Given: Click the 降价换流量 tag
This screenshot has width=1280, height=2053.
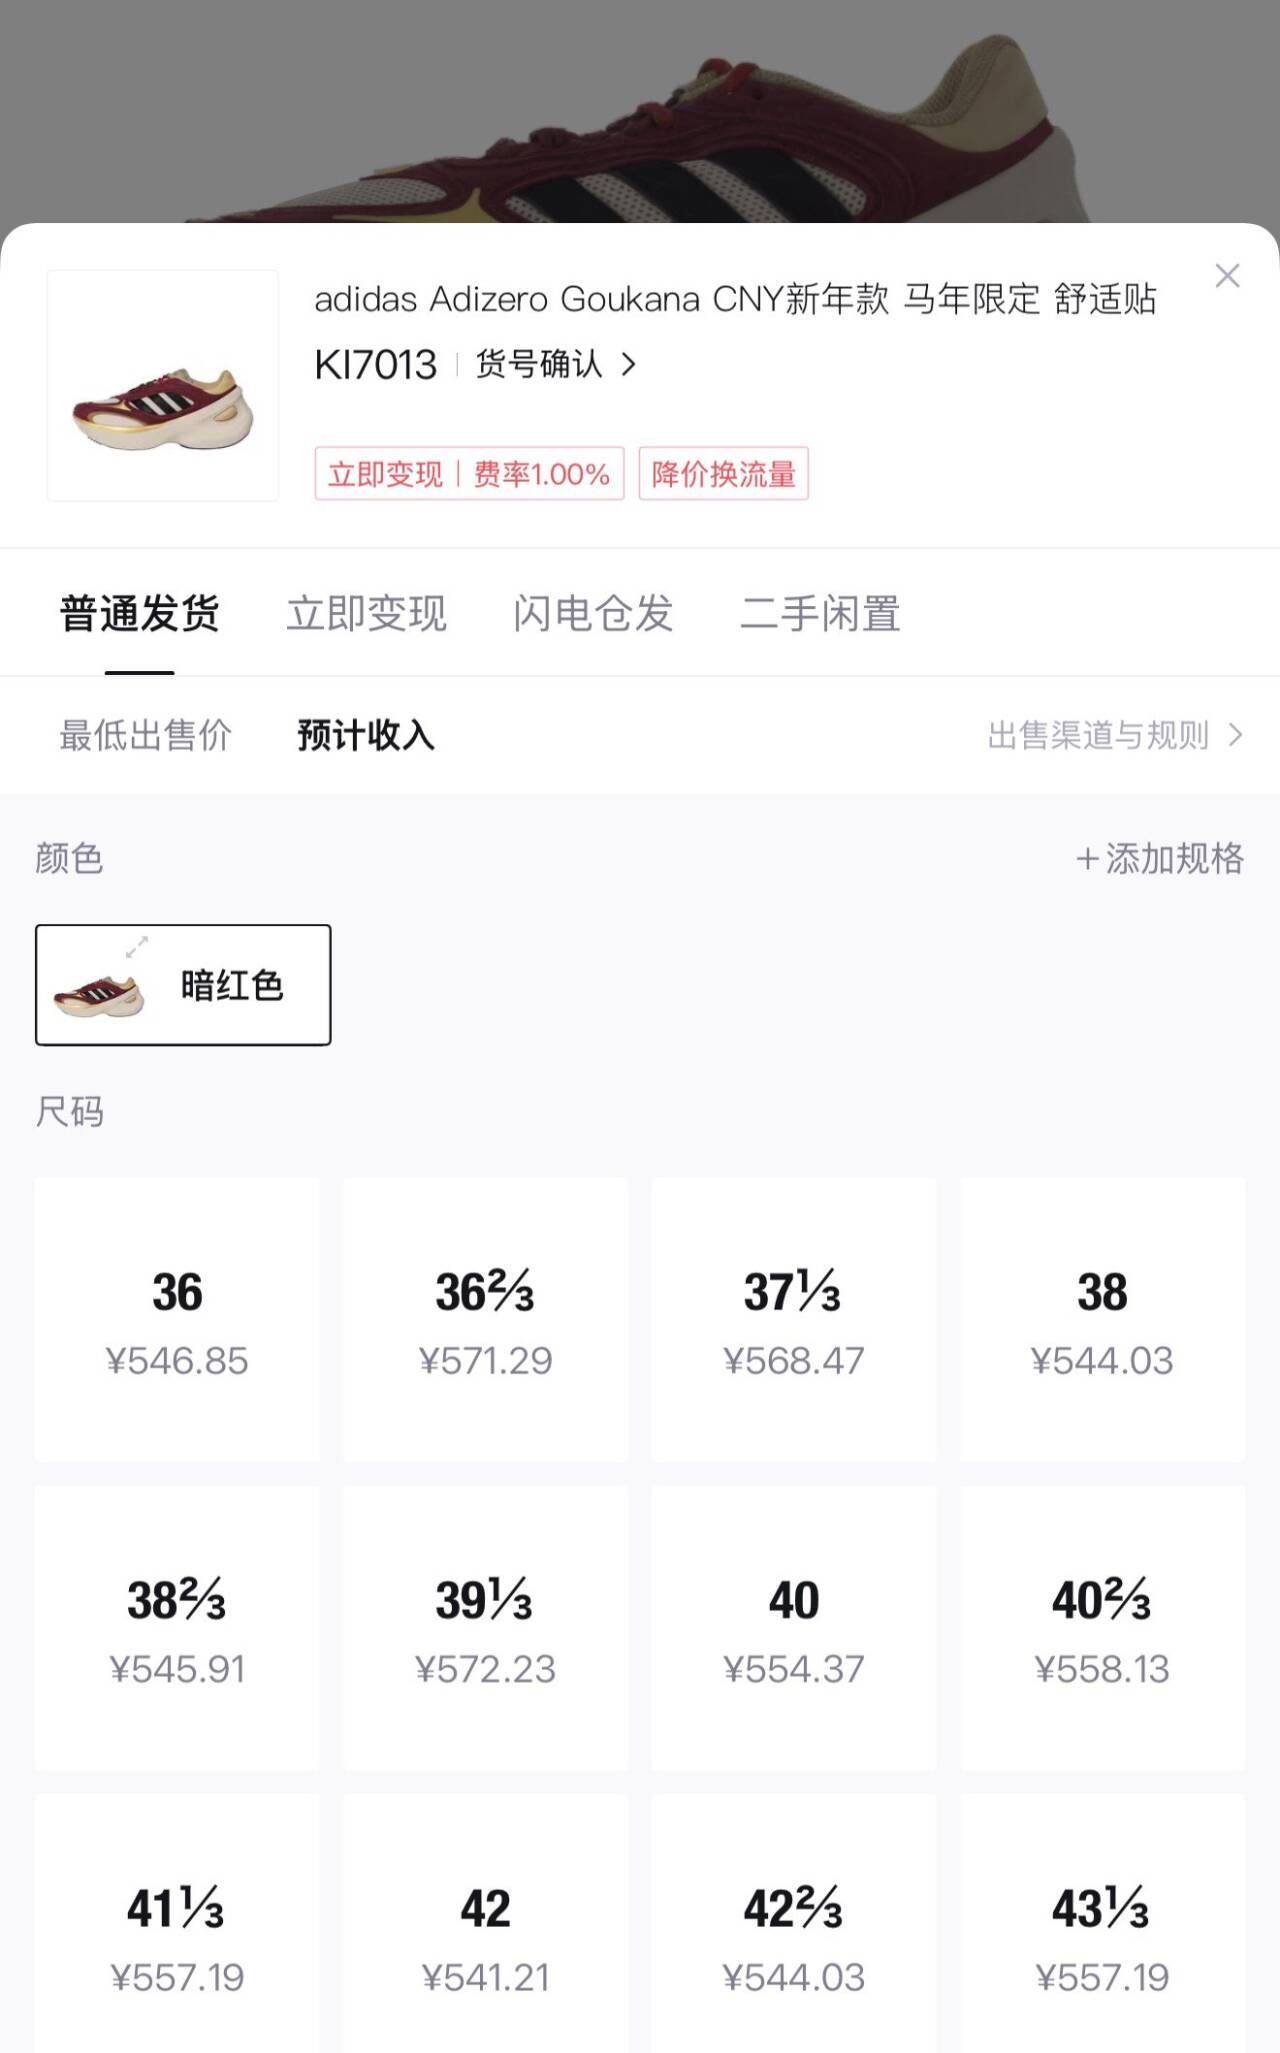Looking at the screenshot, I should [x=723, y=474].
